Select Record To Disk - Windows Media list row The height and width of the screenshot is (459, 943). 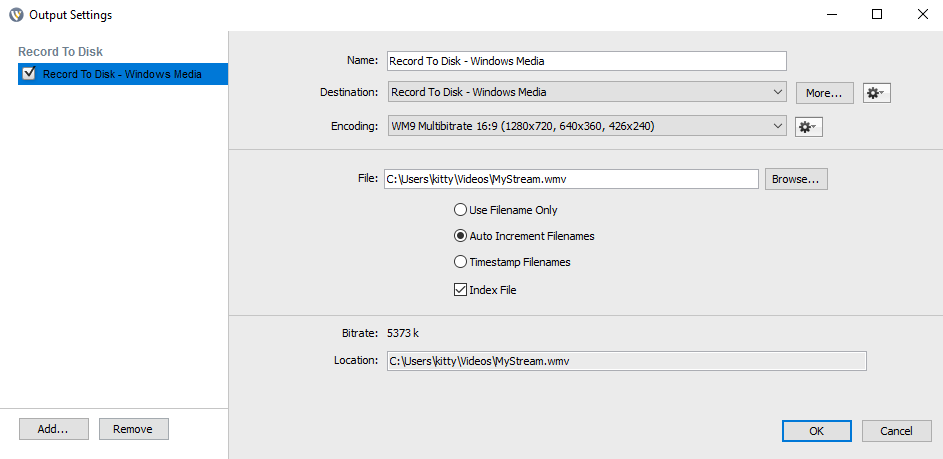pos(123,74)
